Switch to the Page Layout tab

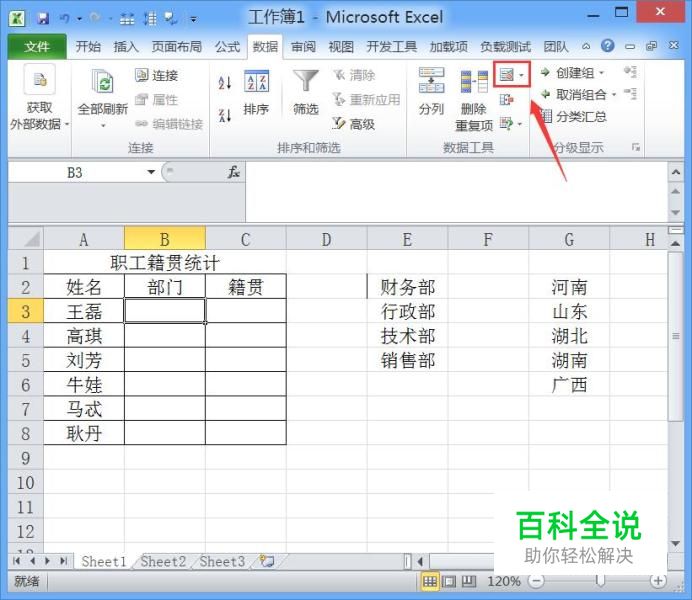pos(177,46)
